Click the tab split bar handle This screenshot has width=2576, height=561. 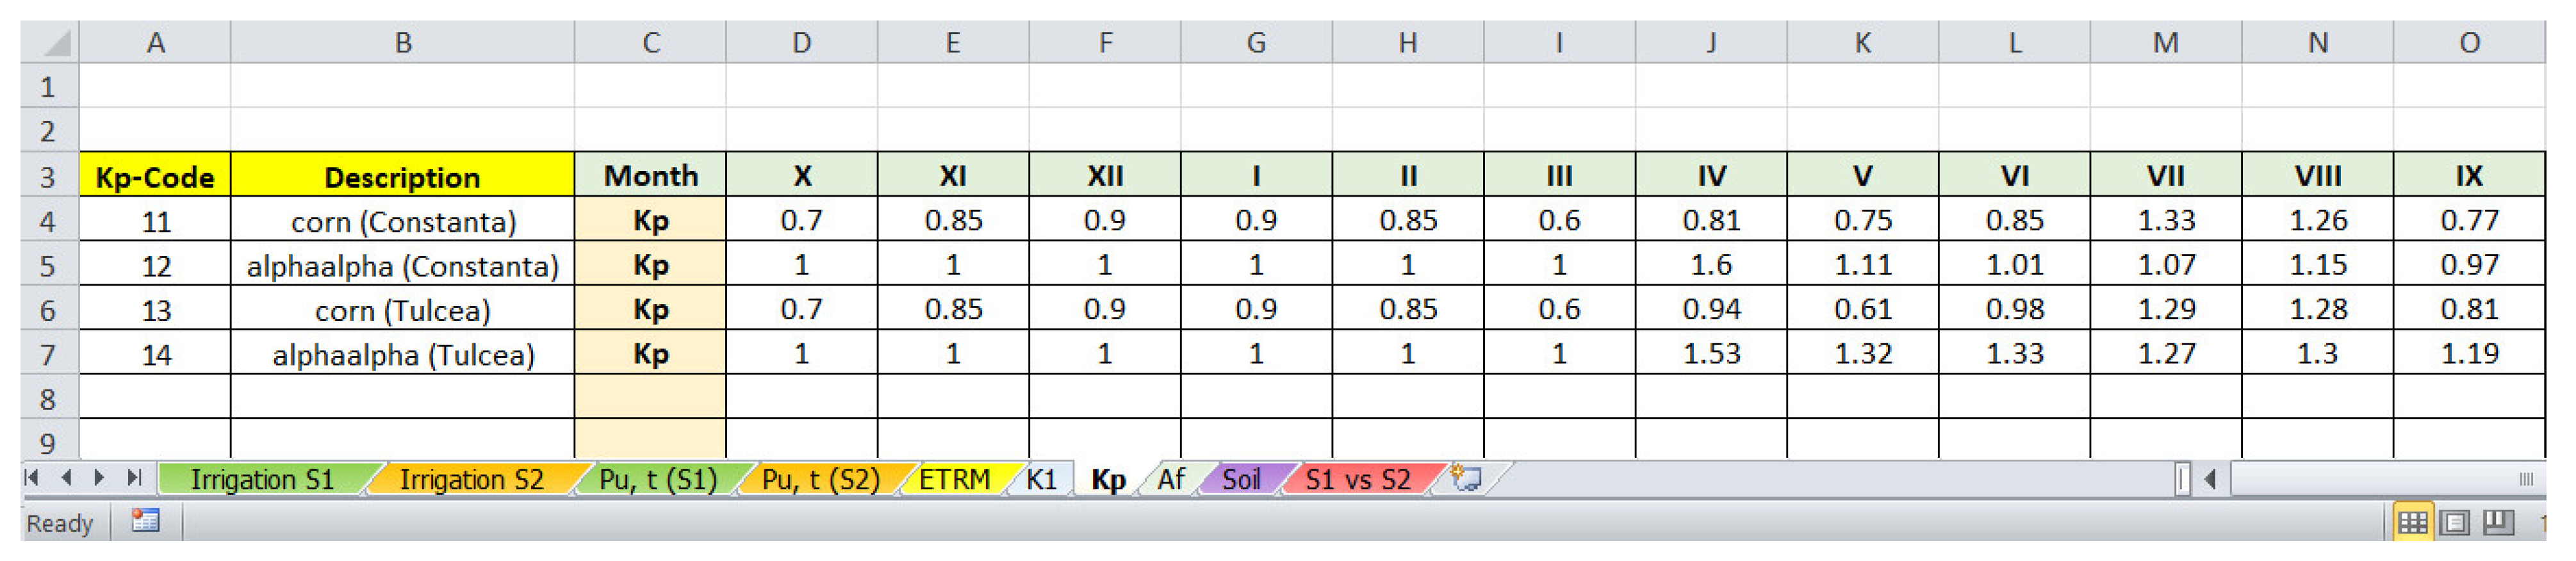click(2181, 480)
